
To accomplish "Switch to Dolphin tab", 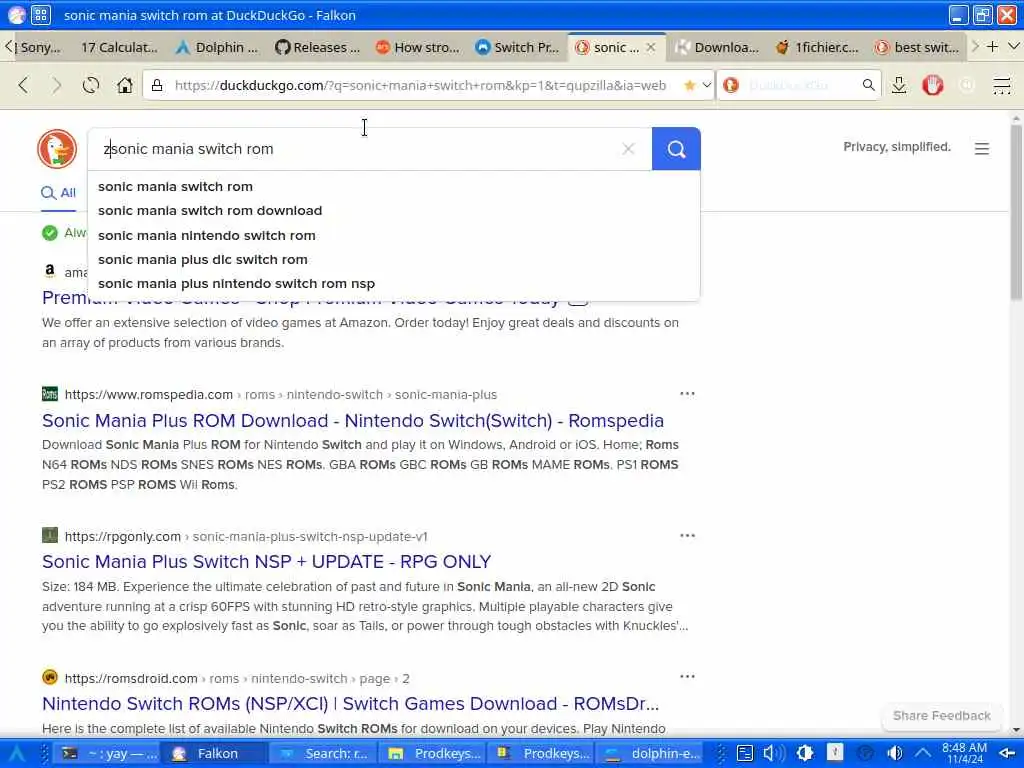I will click(x=217, y=47).
